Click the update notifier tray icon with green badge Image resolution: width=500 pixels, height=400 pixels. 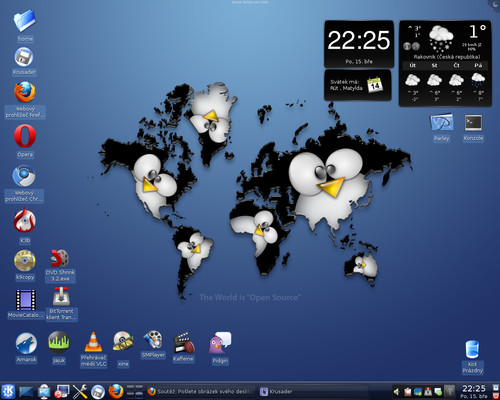coord(438,391)
